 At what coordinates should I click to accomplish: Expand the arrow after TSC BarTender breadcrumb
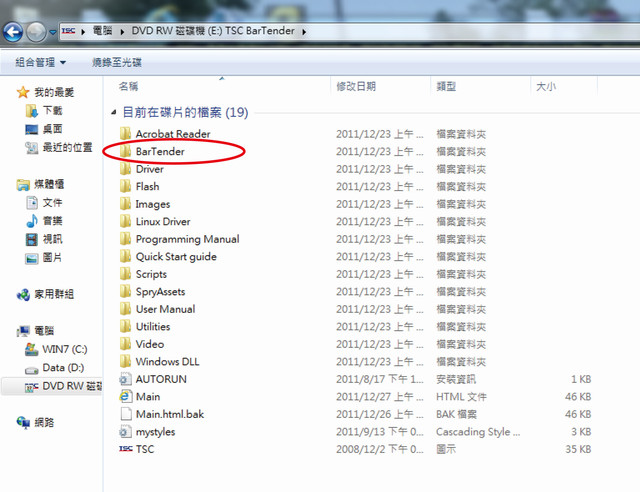click(x=304, y=31)
